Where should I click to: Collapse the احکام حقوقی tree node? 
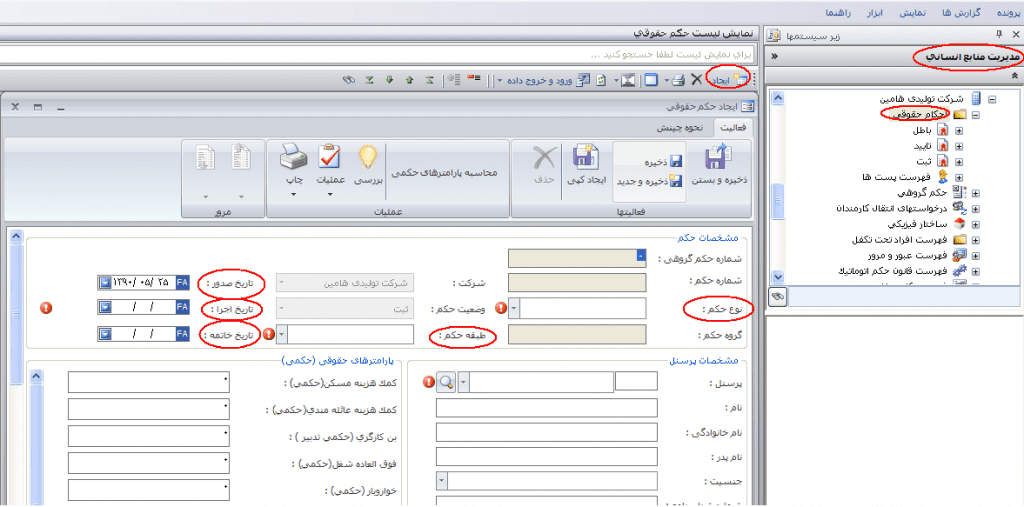974,115
